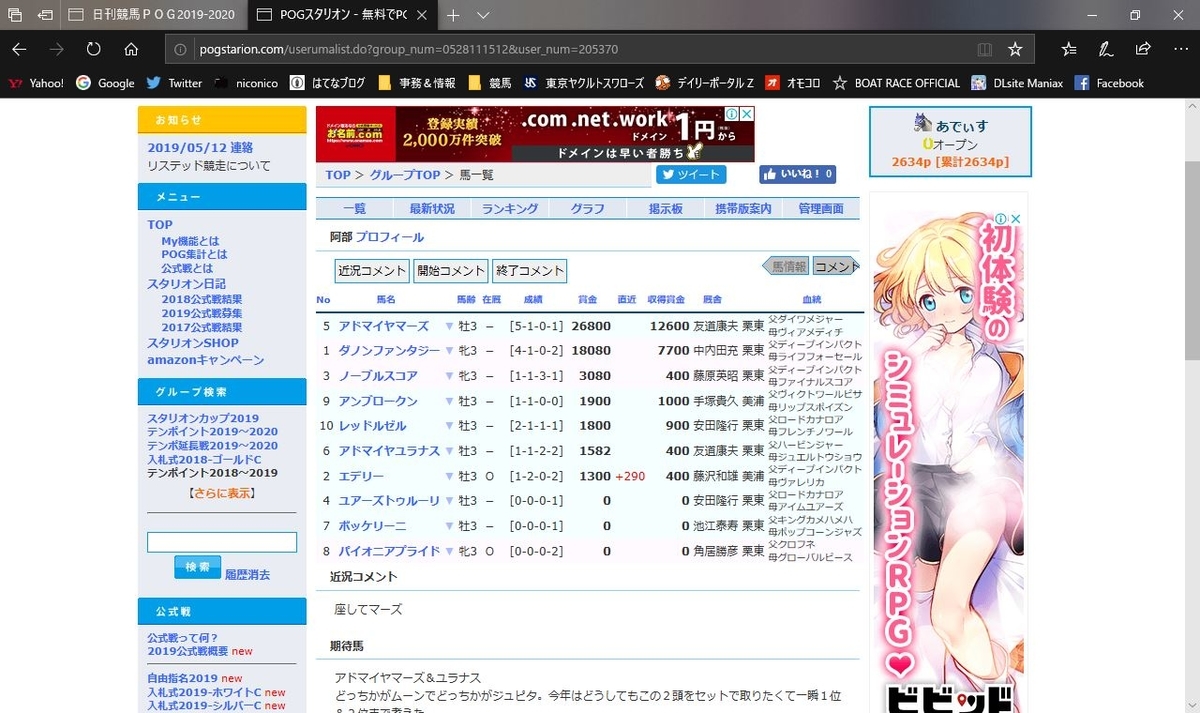Share this page icon
Image resolution: width=1200 pixels, height=713 pixels.
(1143, 49)
